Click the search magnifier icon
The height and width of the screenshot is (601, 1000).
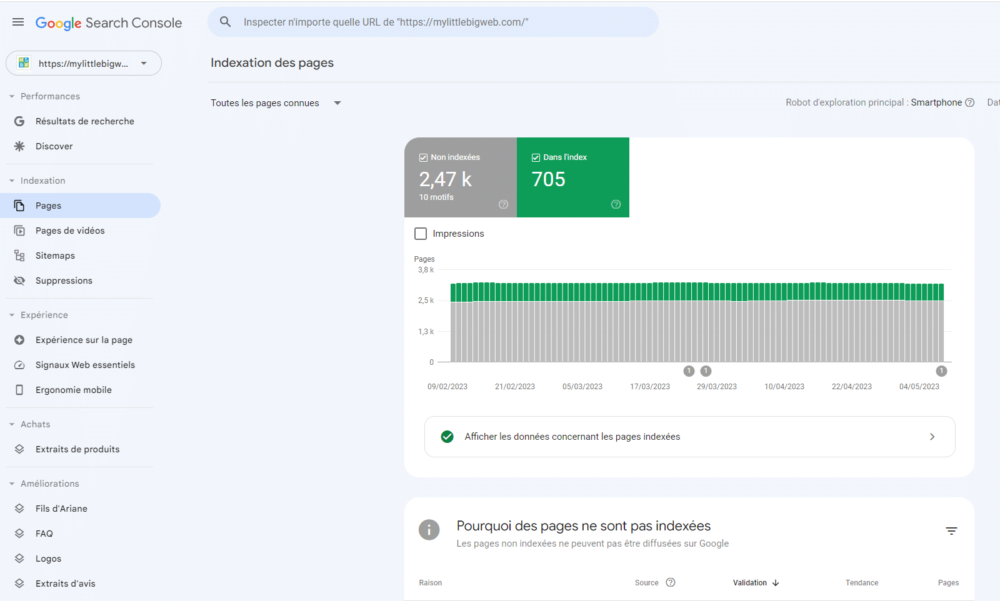(225, 22)
